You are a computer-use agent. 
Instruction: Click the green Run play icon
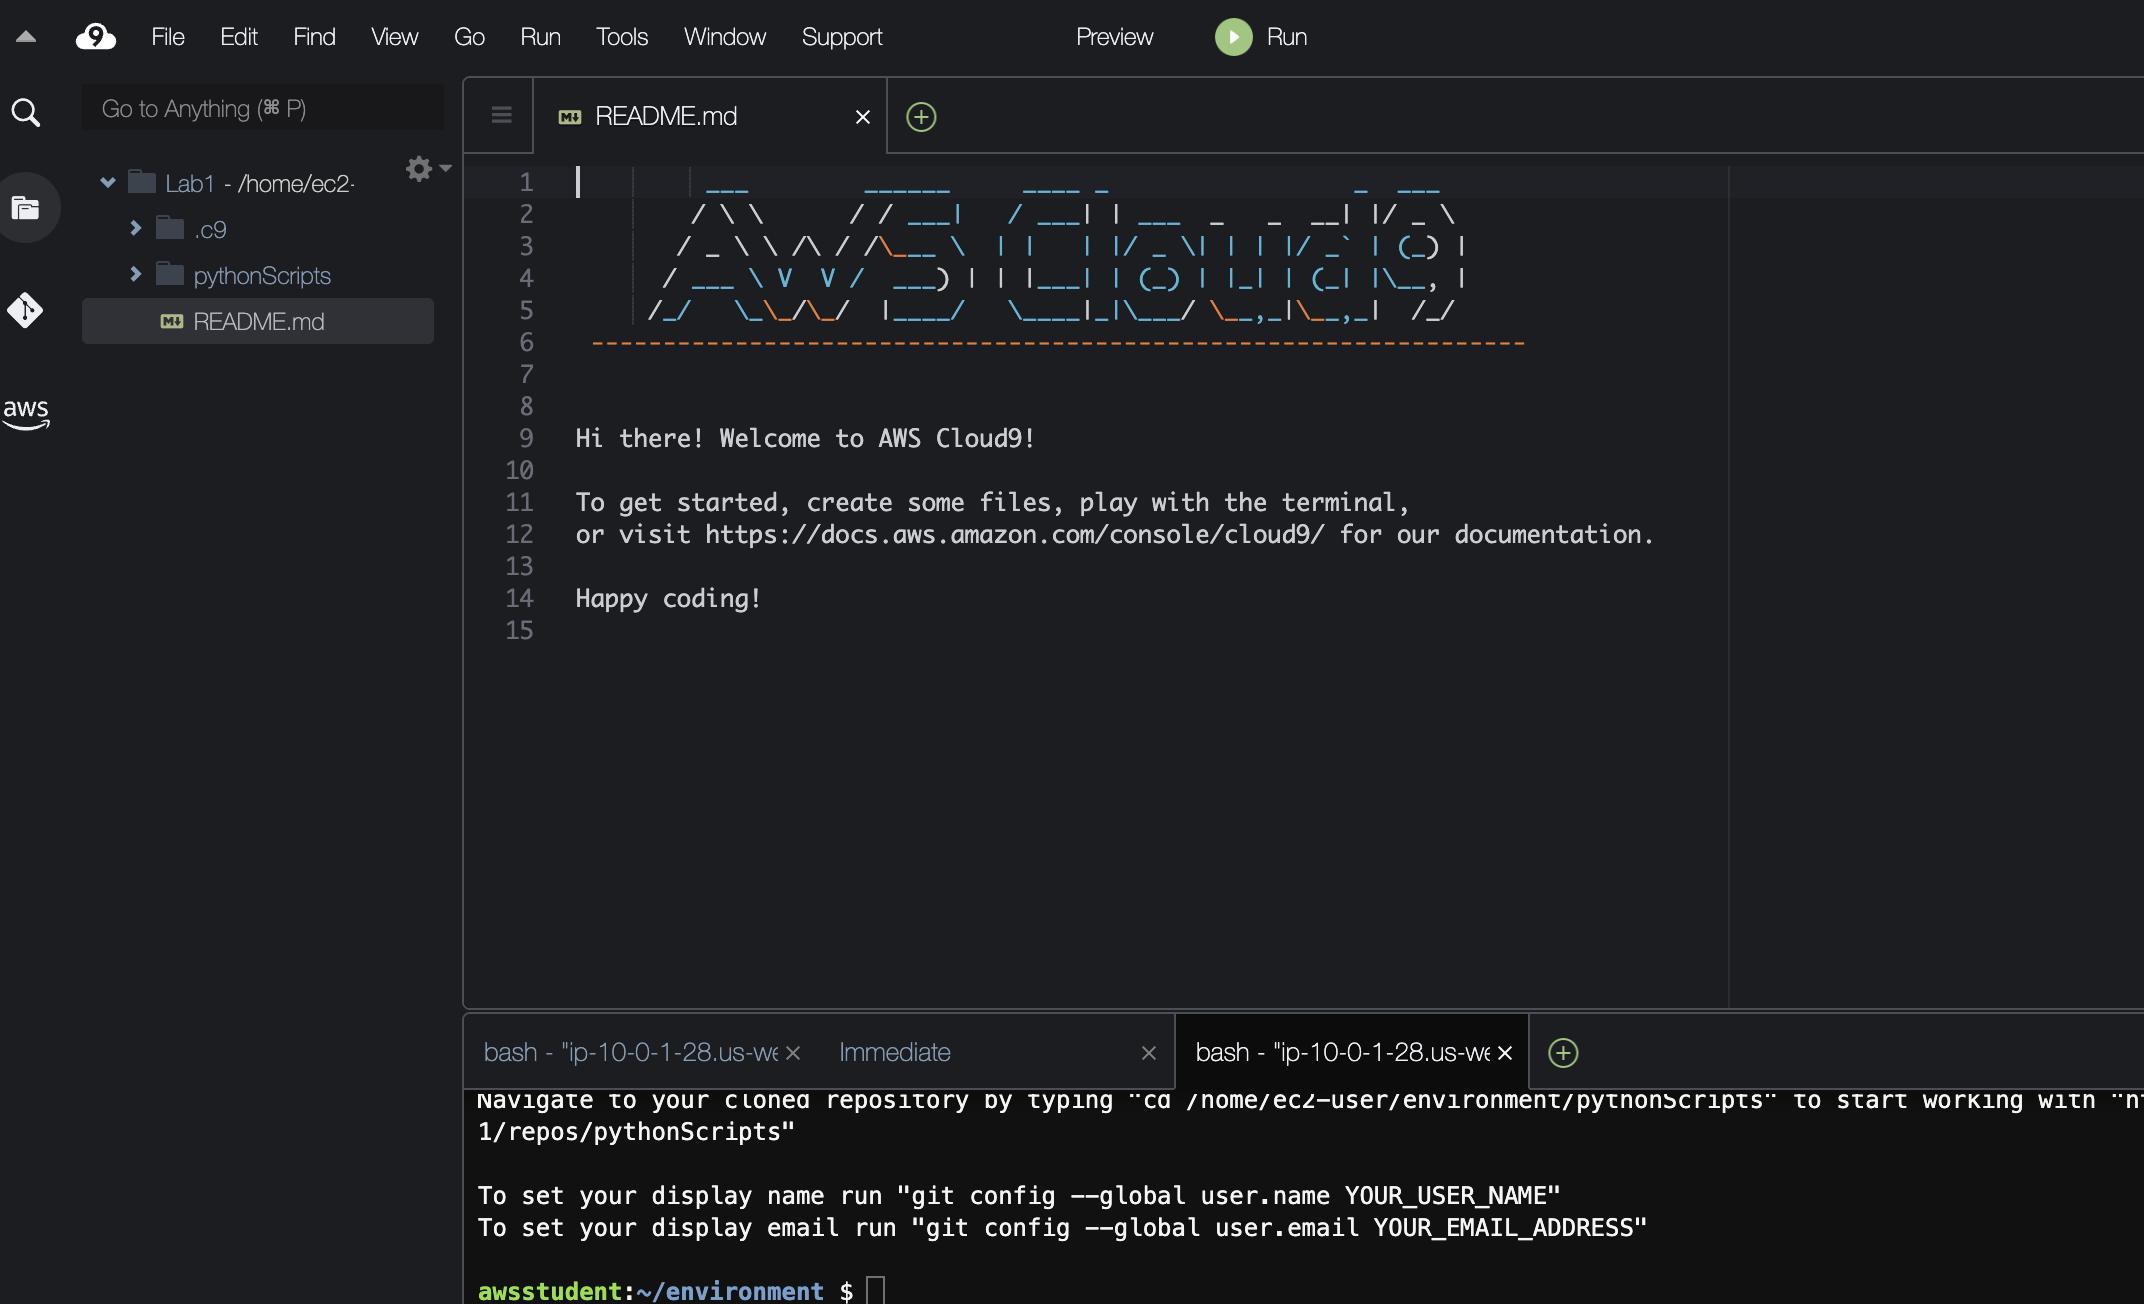pos(1233,37)
